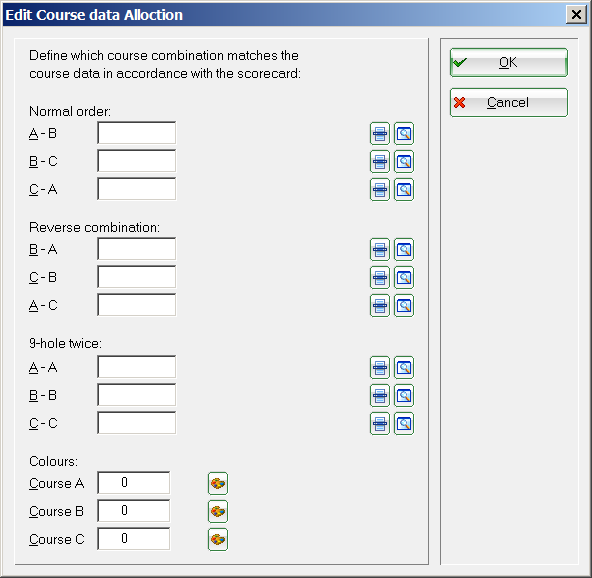592x578 pixels.
Task: Focus the A - B input field
Action: pyautogui.click(x=137, y=133)
